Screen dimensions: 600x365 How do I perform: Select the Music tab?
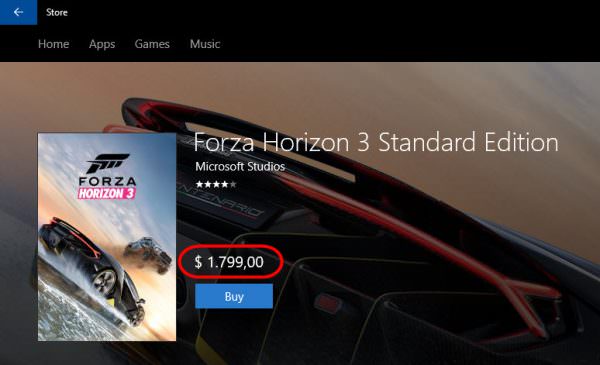point(205,44)
